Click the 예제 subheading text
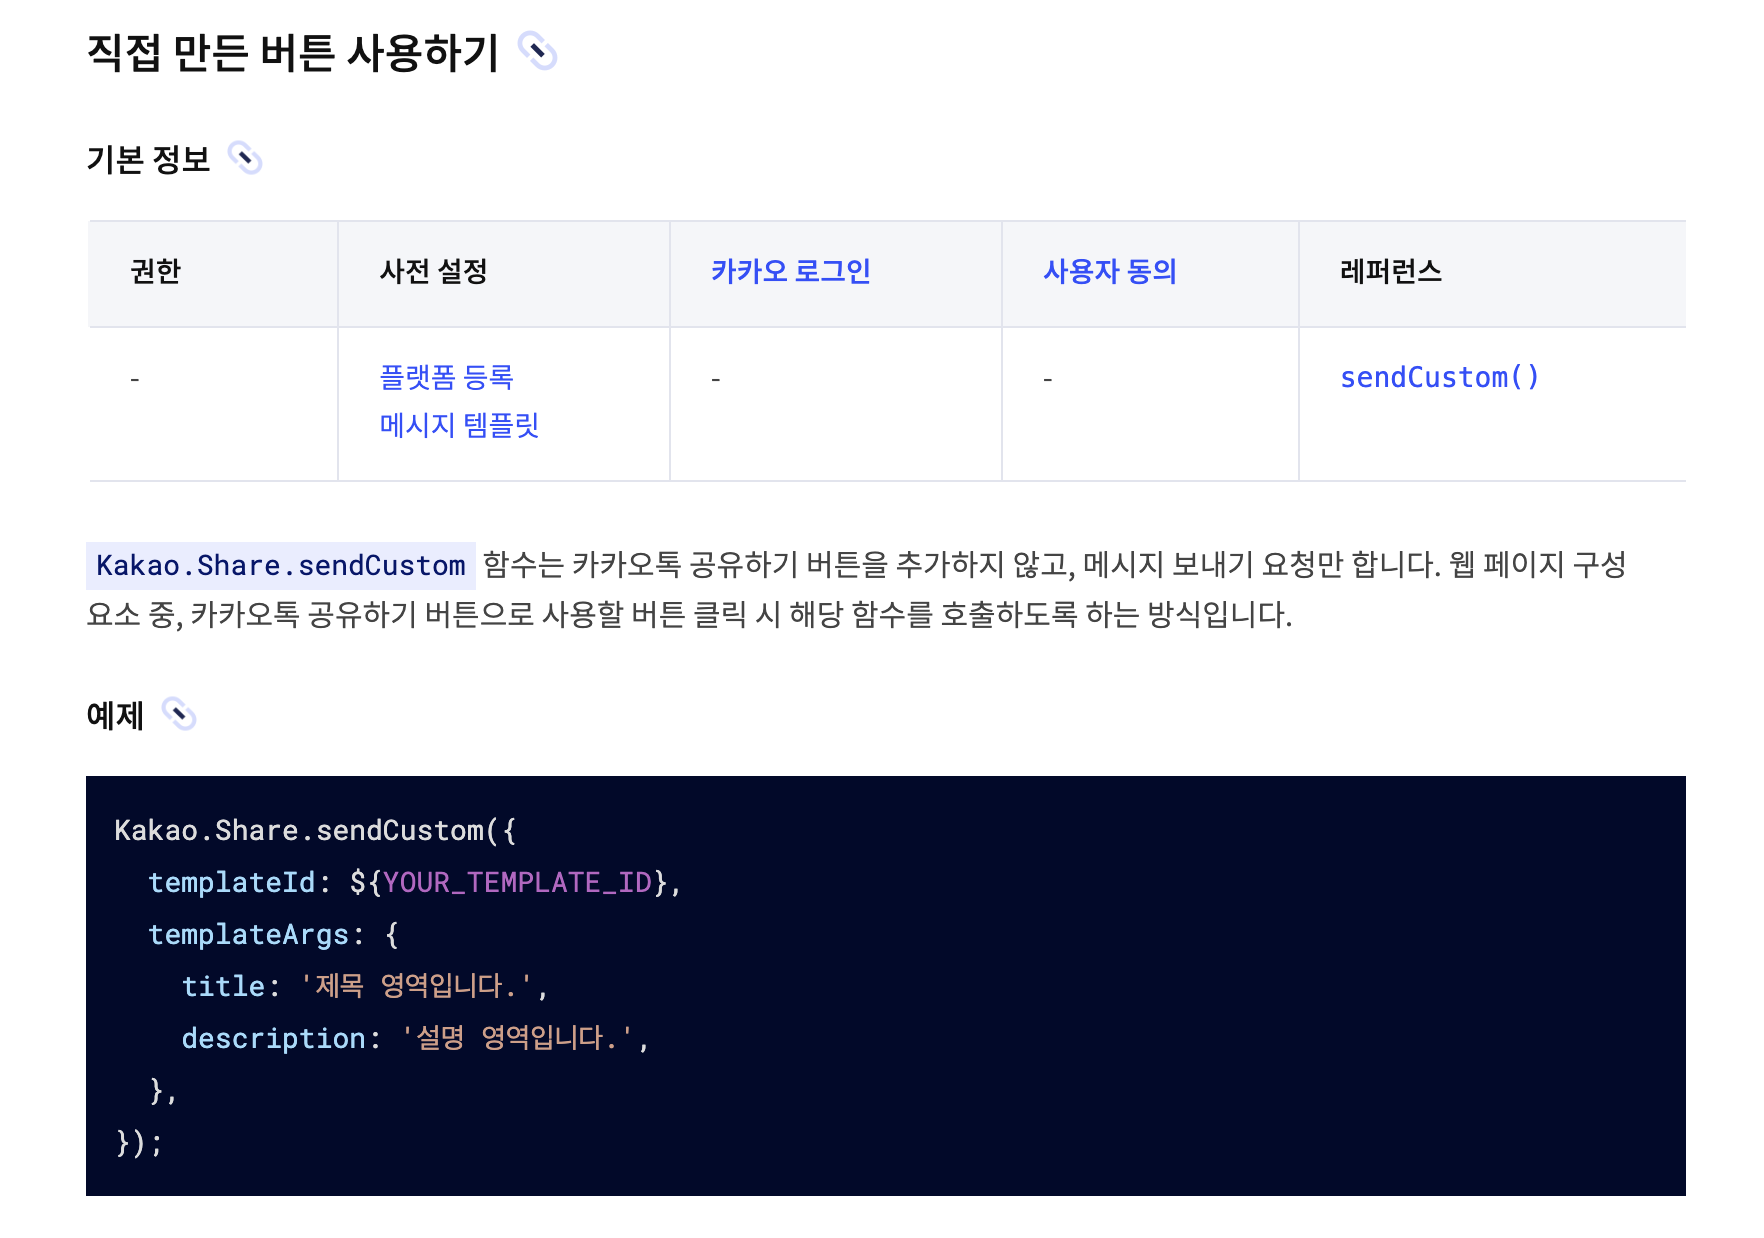 (115, 715)
